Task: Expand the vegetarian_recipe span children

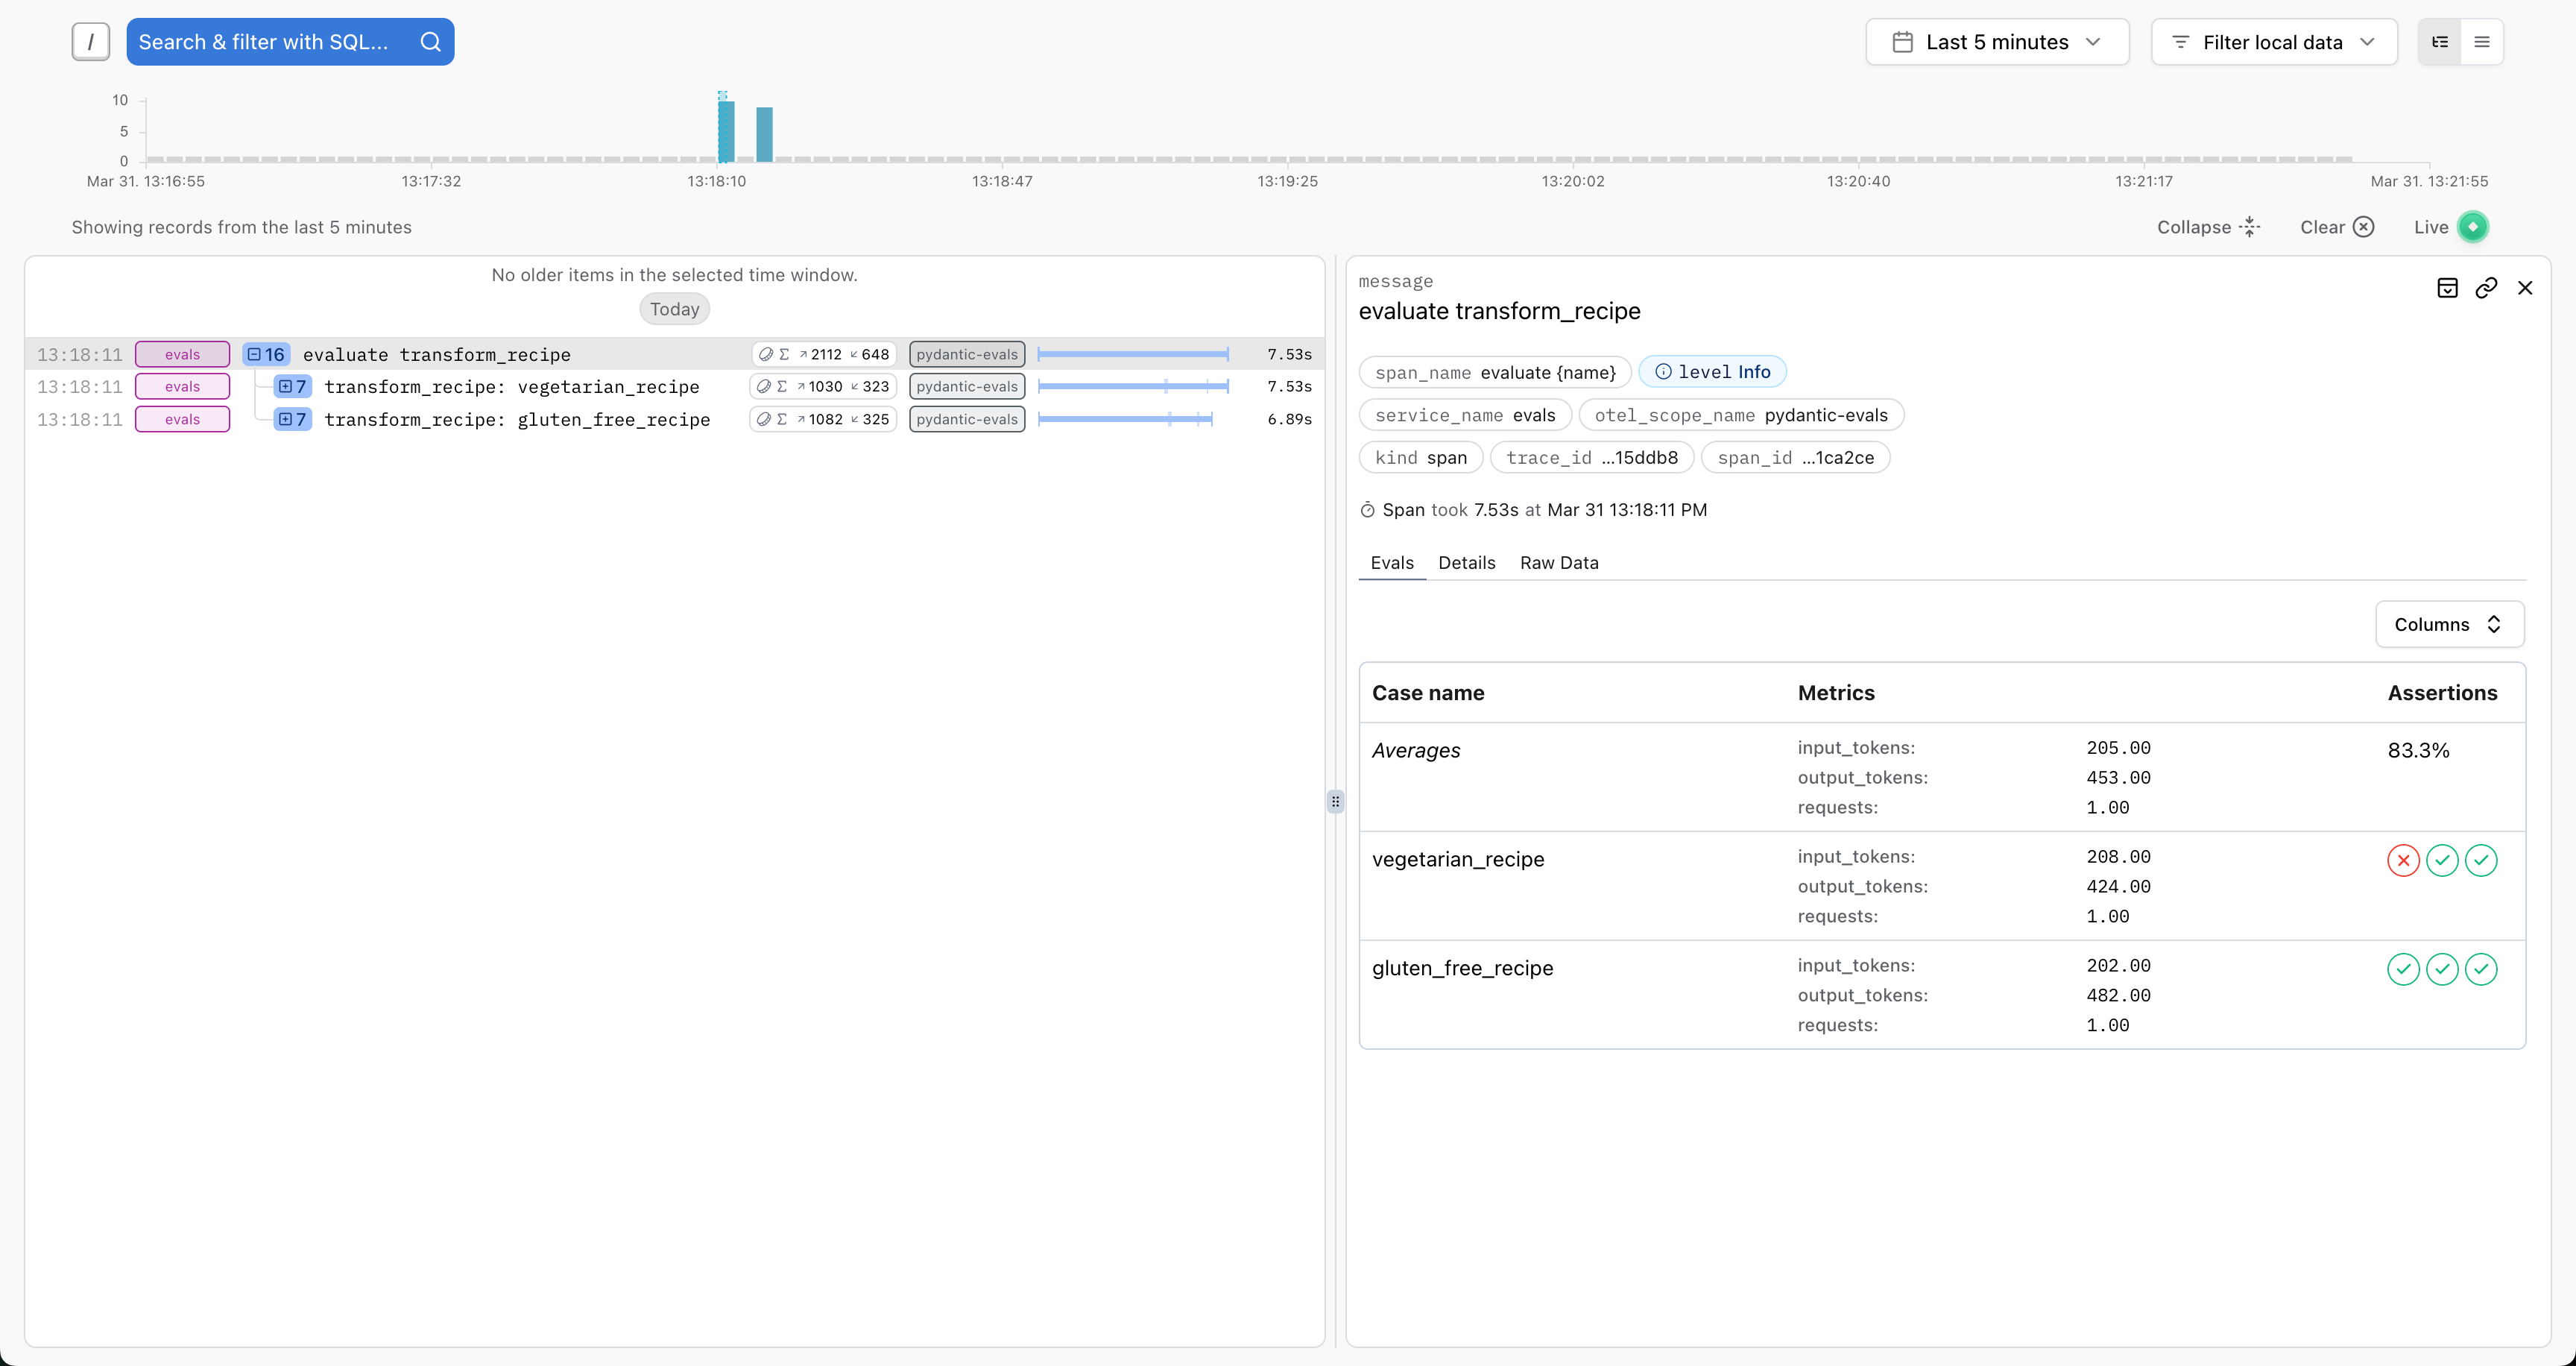Action: pyautogui.click(x=286, y=387)
